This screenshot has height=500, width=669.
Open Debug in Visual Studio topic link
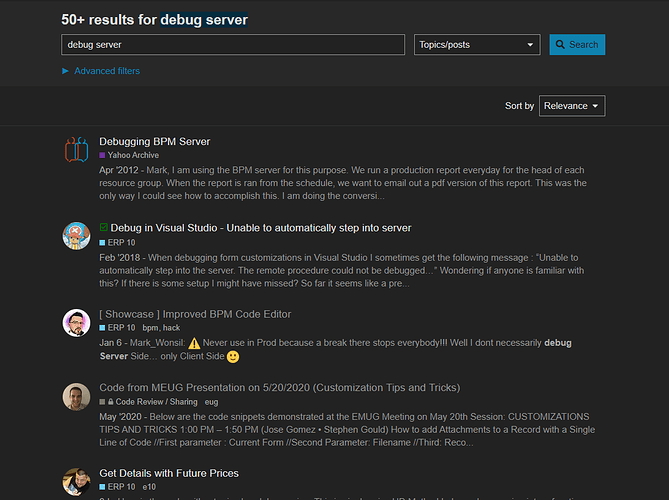pos(261,228)
